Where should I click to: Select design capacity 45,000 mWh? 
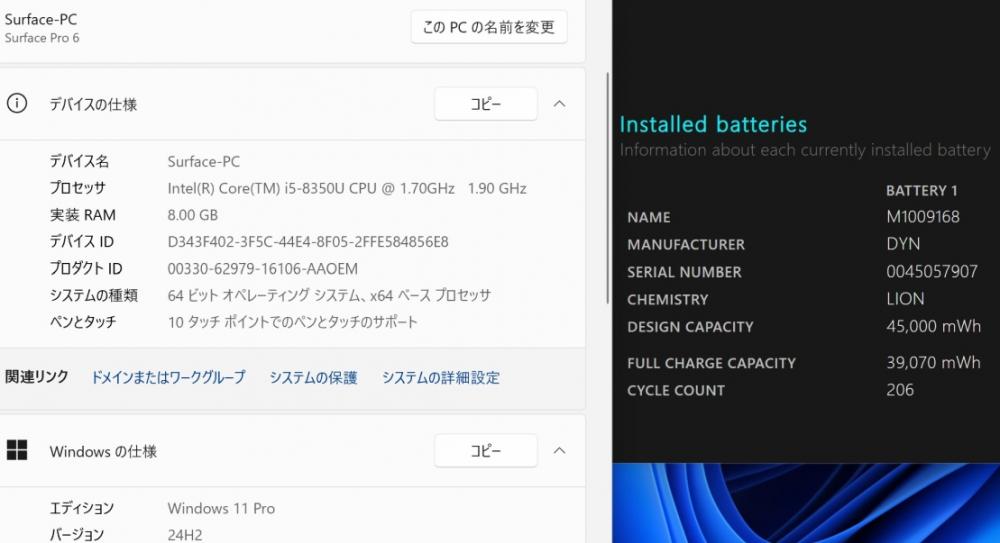coord(933,326)
